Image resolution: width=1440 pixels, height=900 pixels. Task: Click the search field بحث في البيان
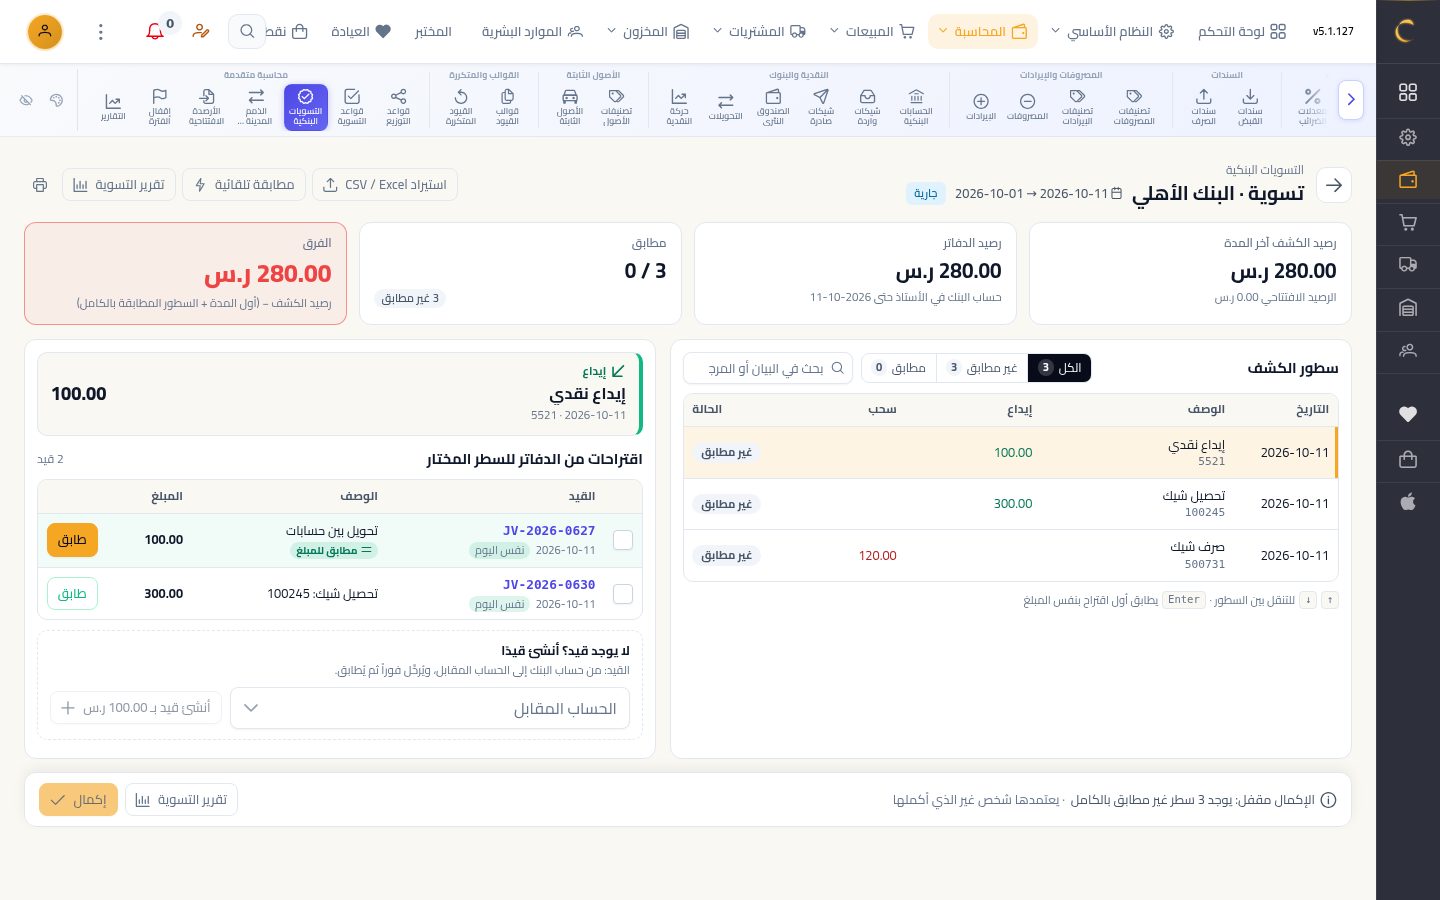(x=768, y=368)
